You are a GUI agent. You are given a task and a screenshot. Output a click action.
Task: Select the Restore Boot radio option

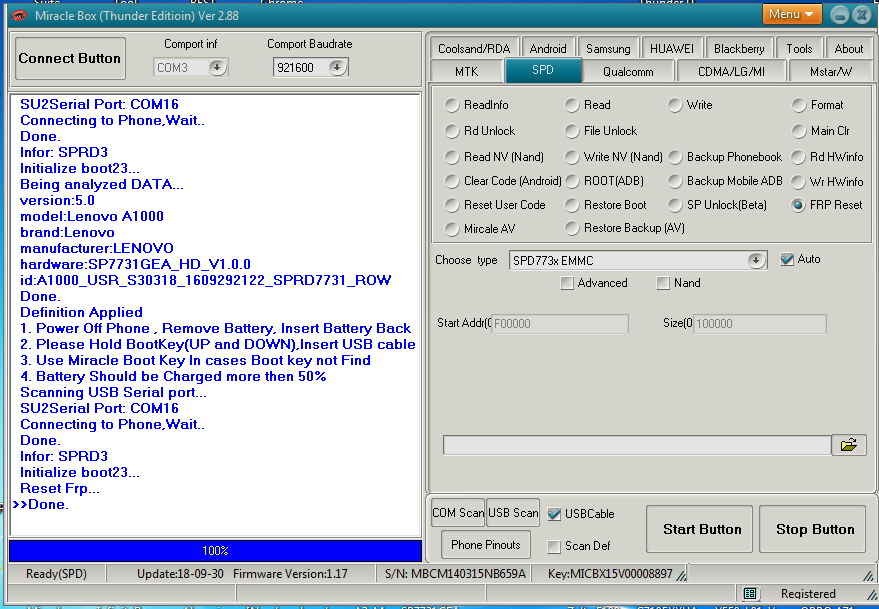click(571, 205)
